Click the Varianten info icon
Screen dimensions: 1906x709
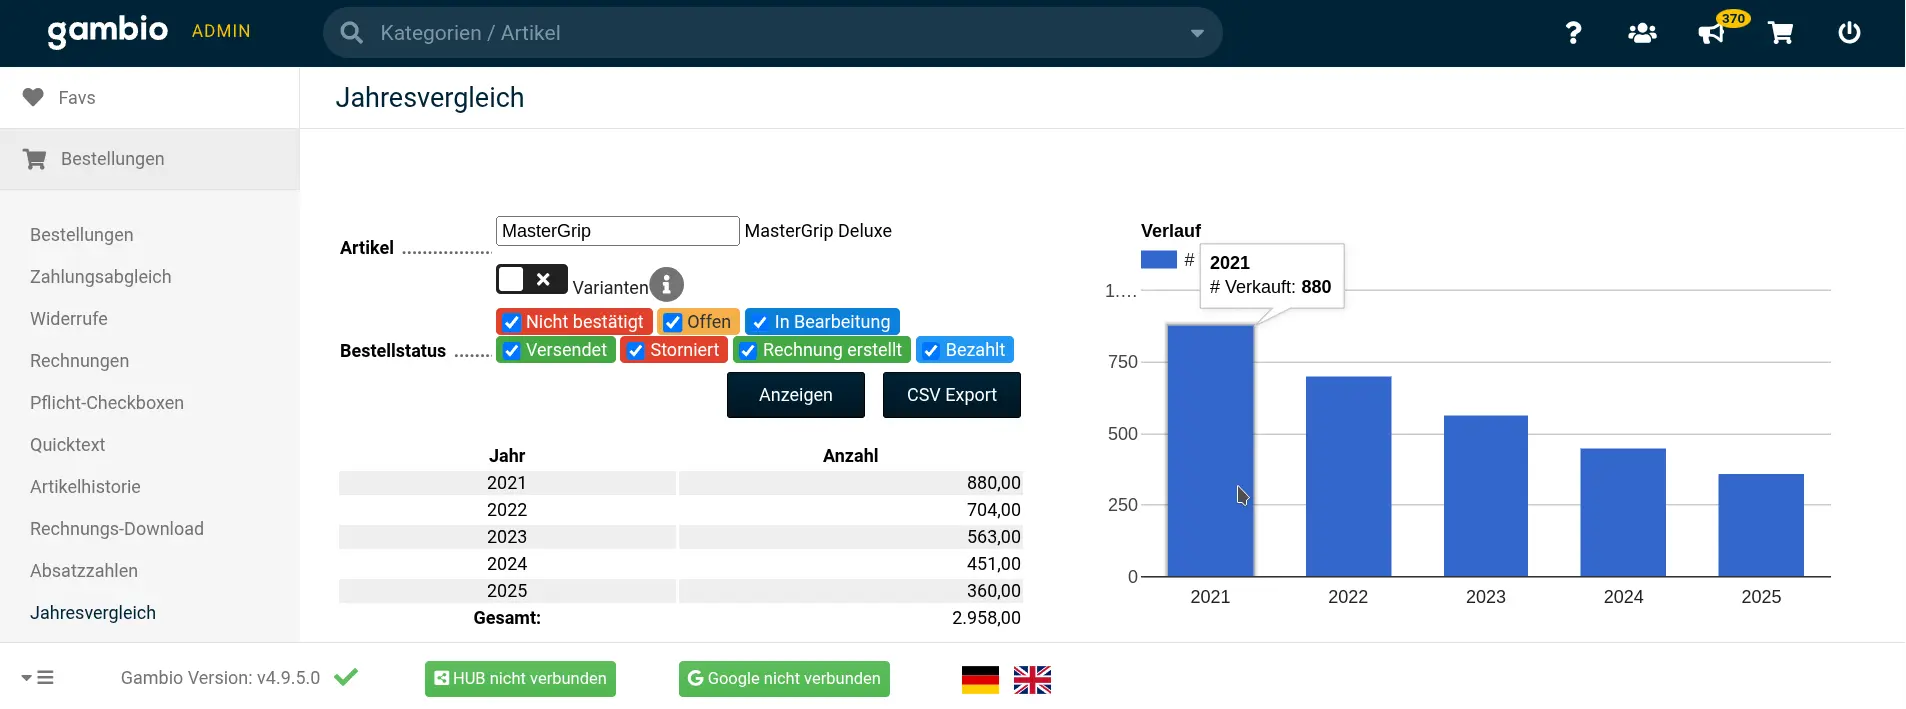[x=667, y=285]
